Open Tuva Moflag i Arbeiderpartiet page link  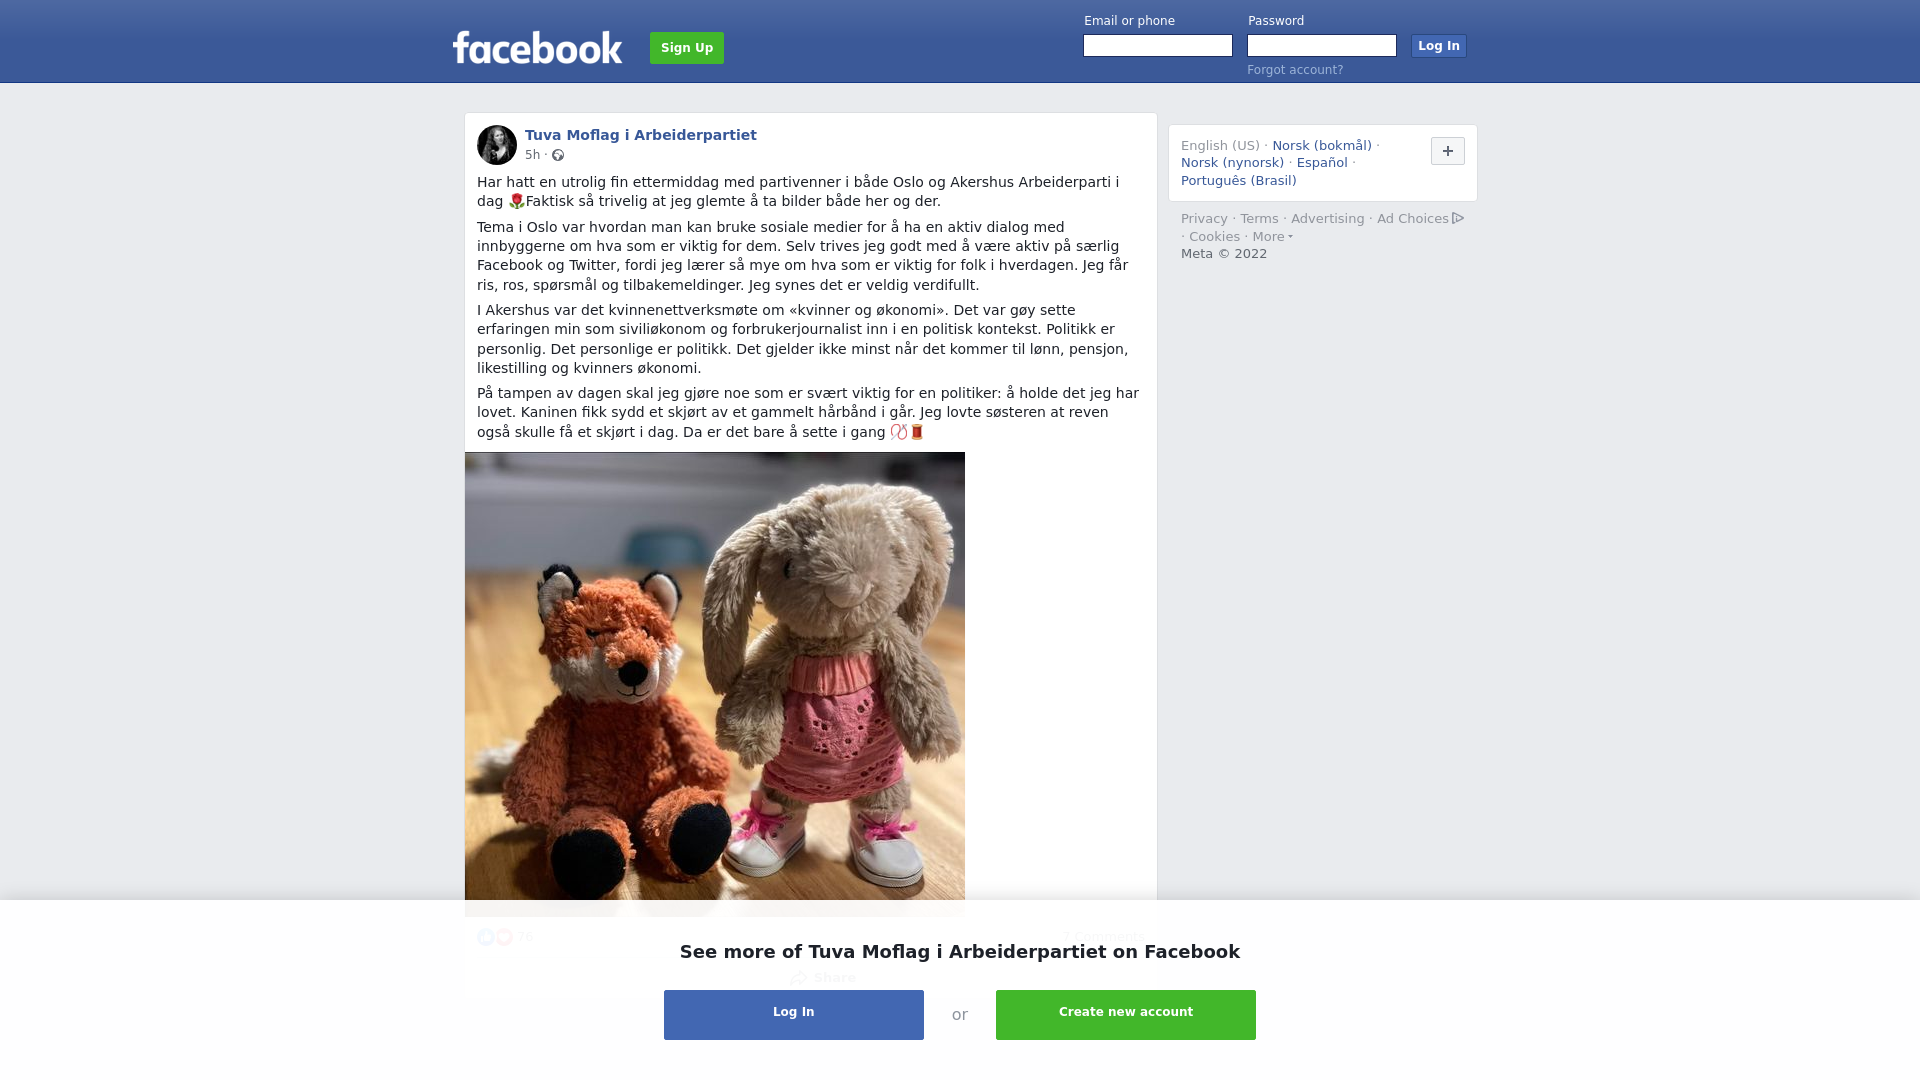pos(641,135)
